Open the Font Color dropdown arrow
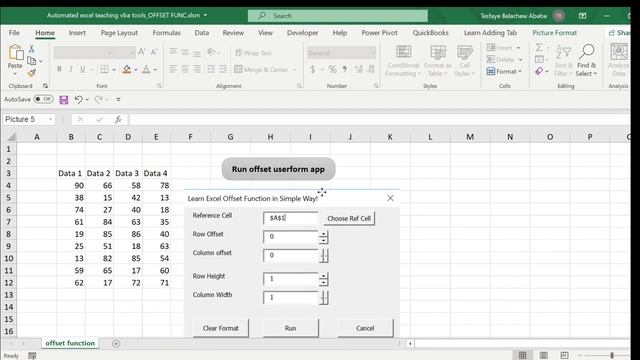This screenshot has width=640, height=360. point(156,70)
